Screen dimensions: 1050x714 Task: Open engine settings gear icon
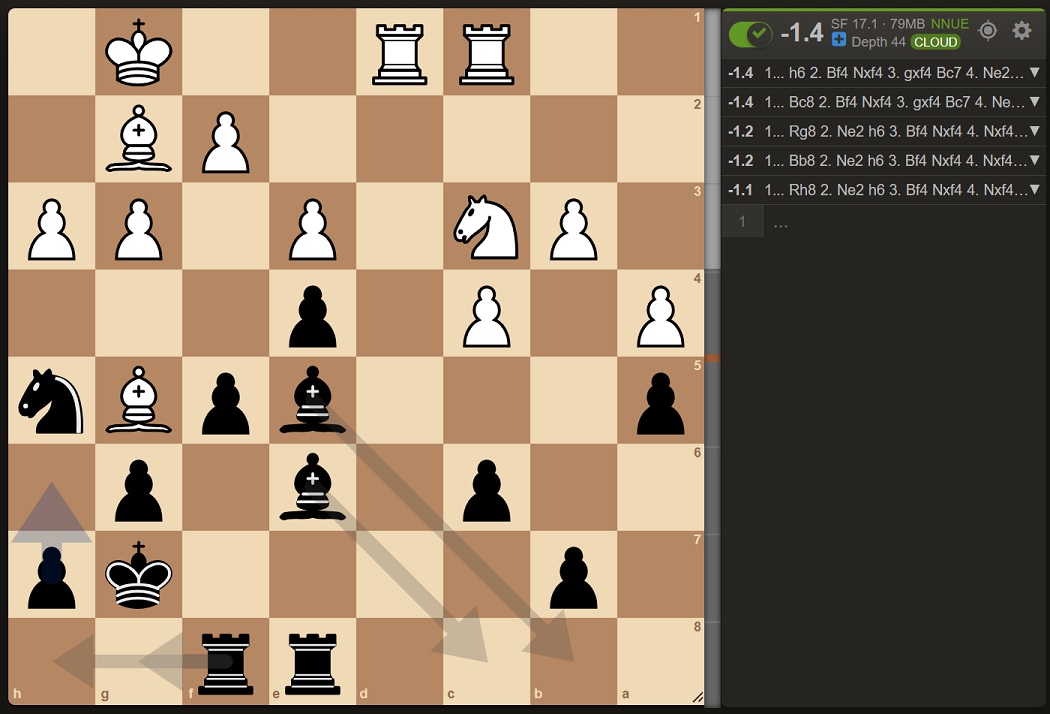[1021, 31]
